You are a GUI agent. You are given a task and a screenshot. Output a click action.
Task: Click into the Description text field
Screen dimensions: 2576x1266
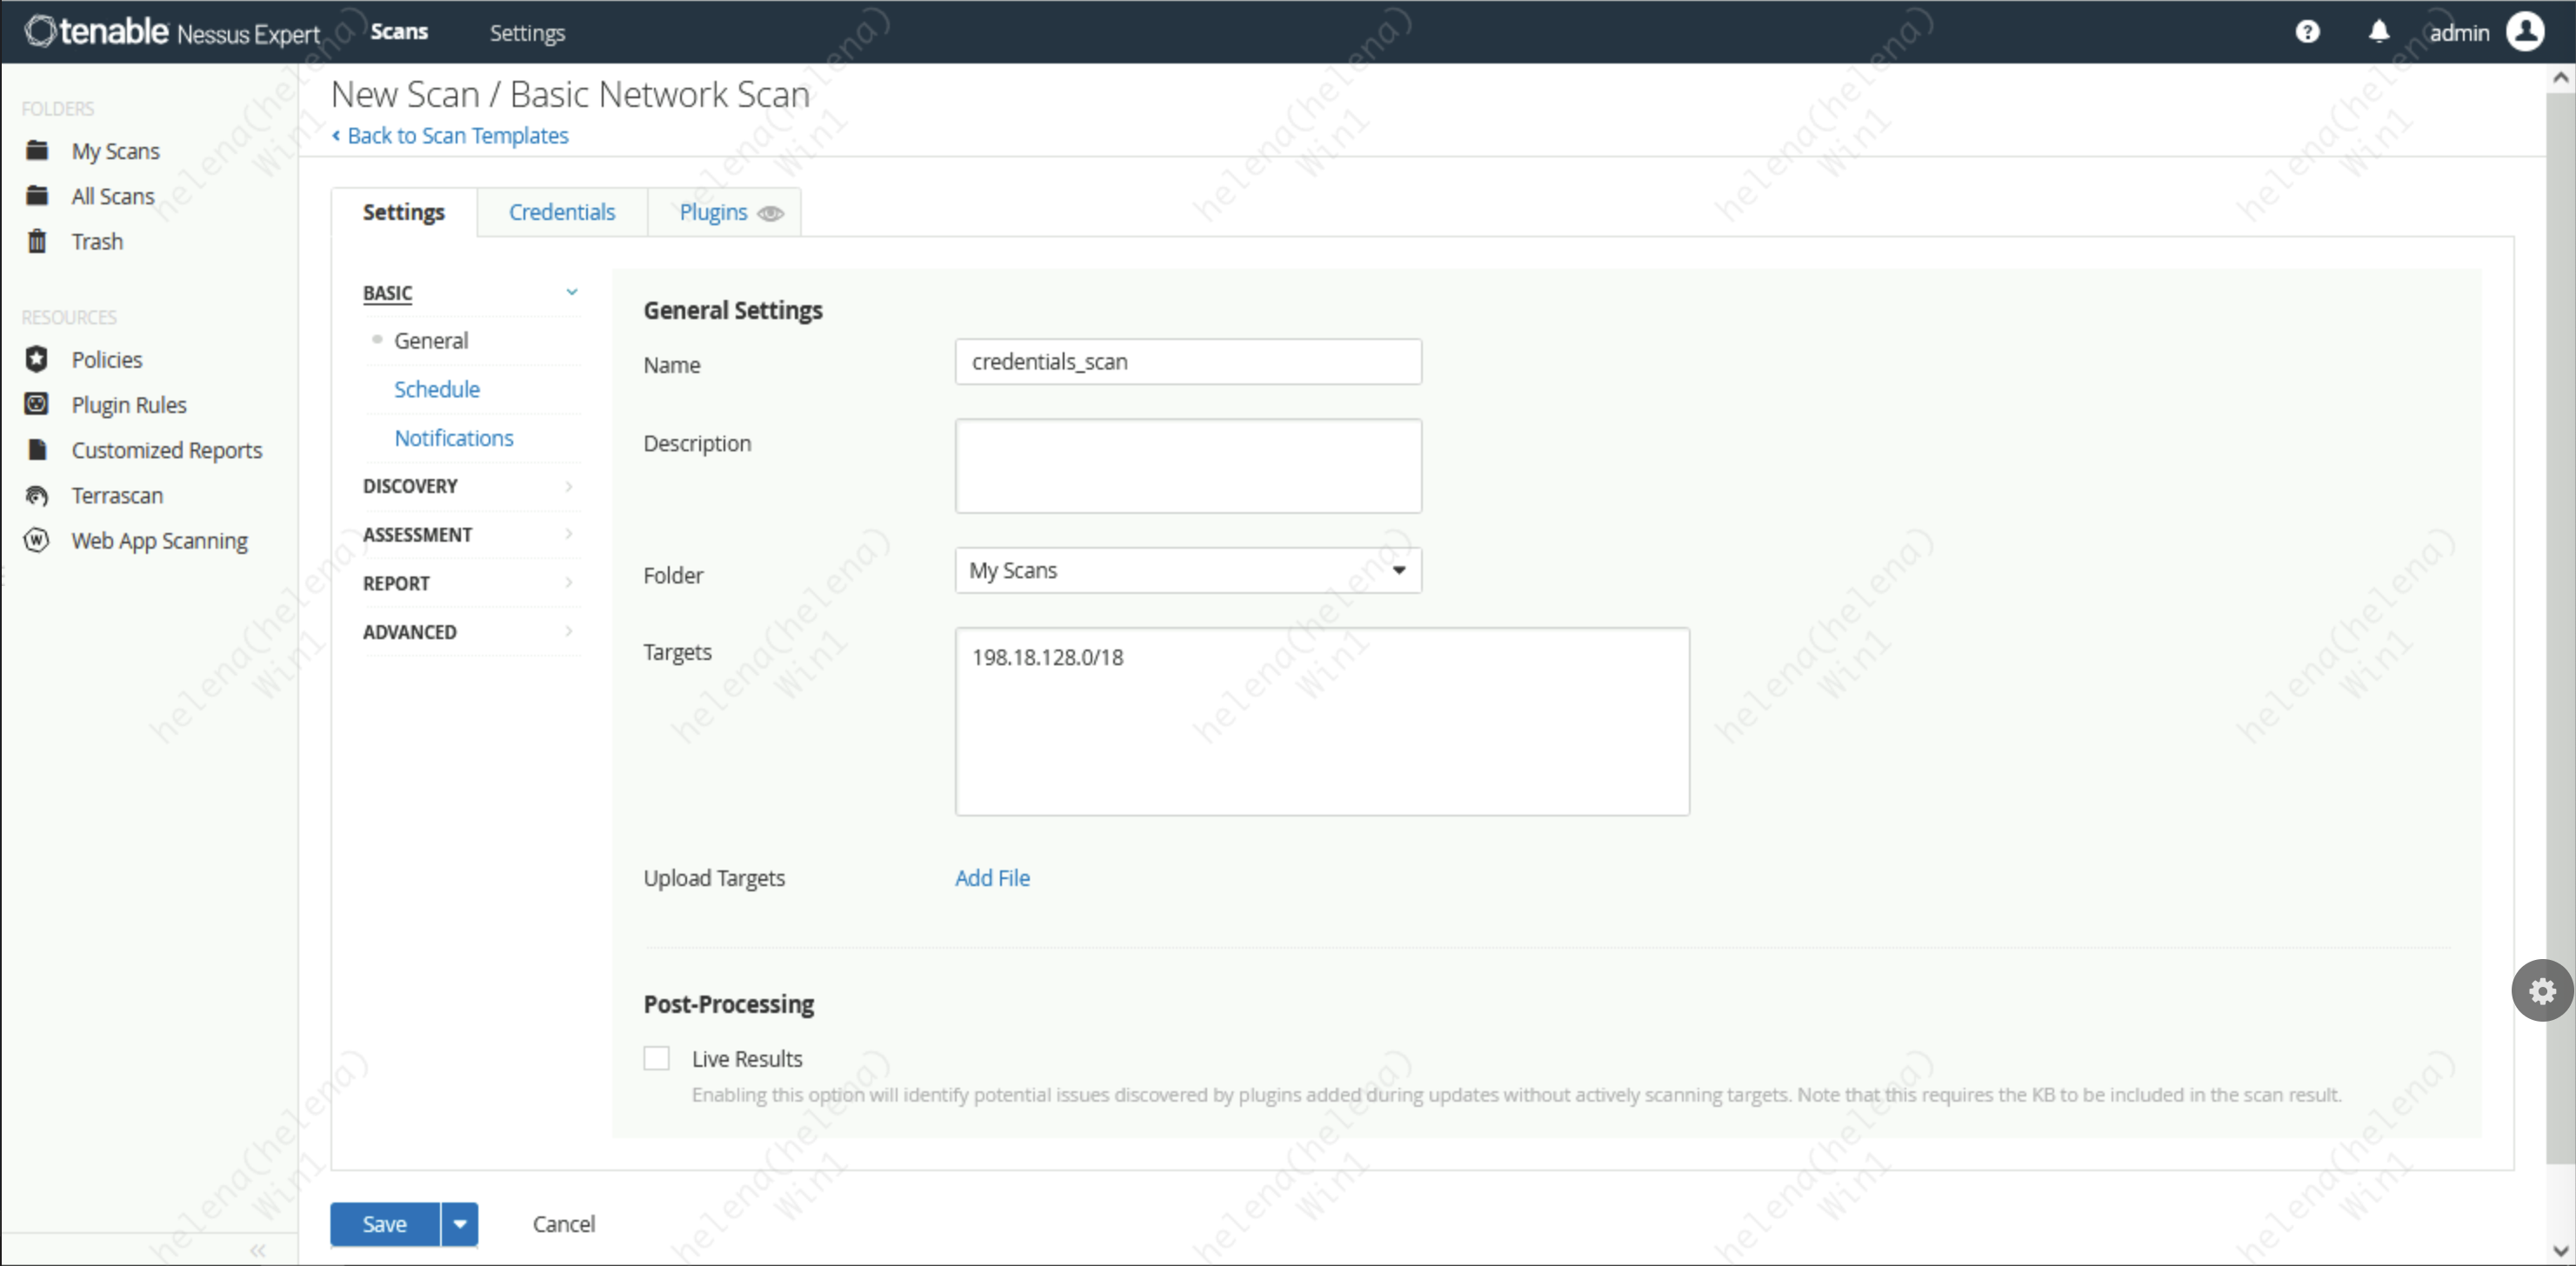coord(1187,466)
